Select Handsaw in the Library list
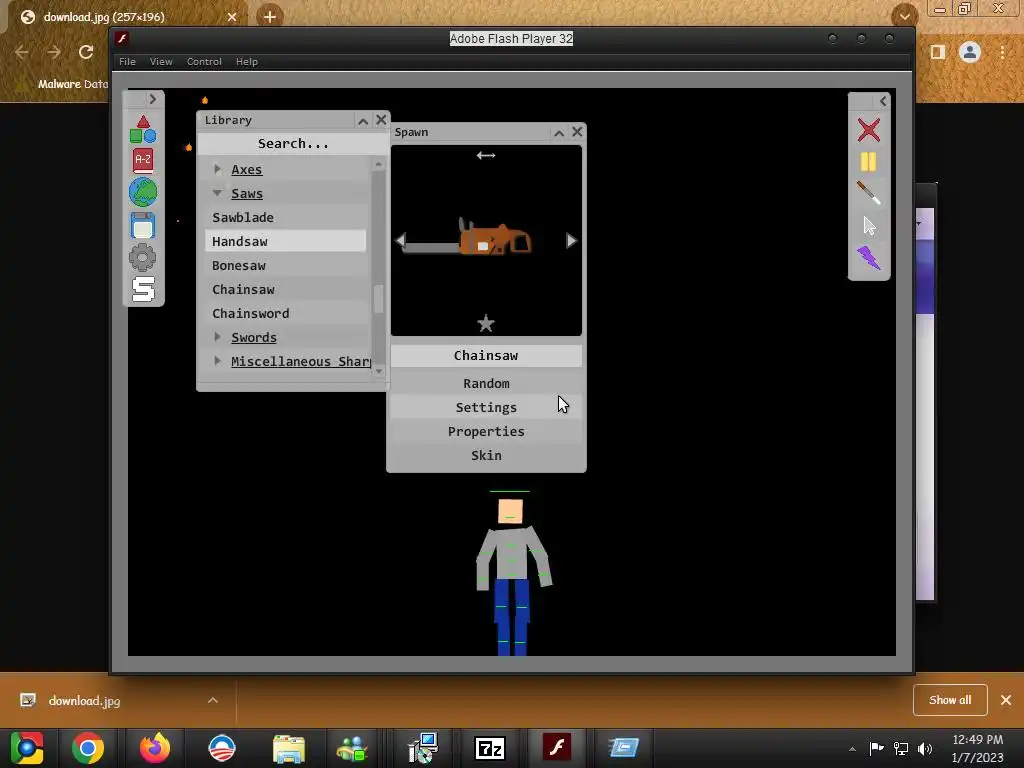This screenshot has width=1024, height=768. point(285,242)
